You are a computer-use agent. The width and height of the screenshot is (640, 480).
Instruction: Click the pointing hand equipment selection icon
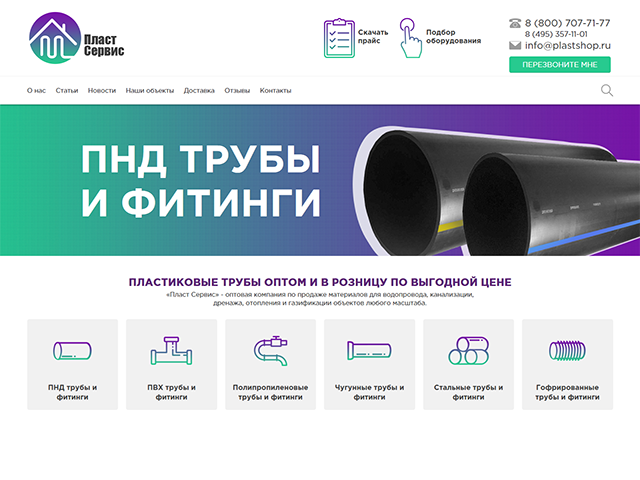[410, 38]
